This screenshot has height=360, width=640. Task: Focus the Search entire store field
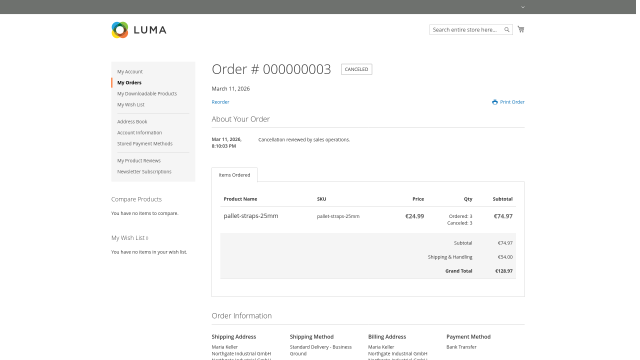pos(471,29)
